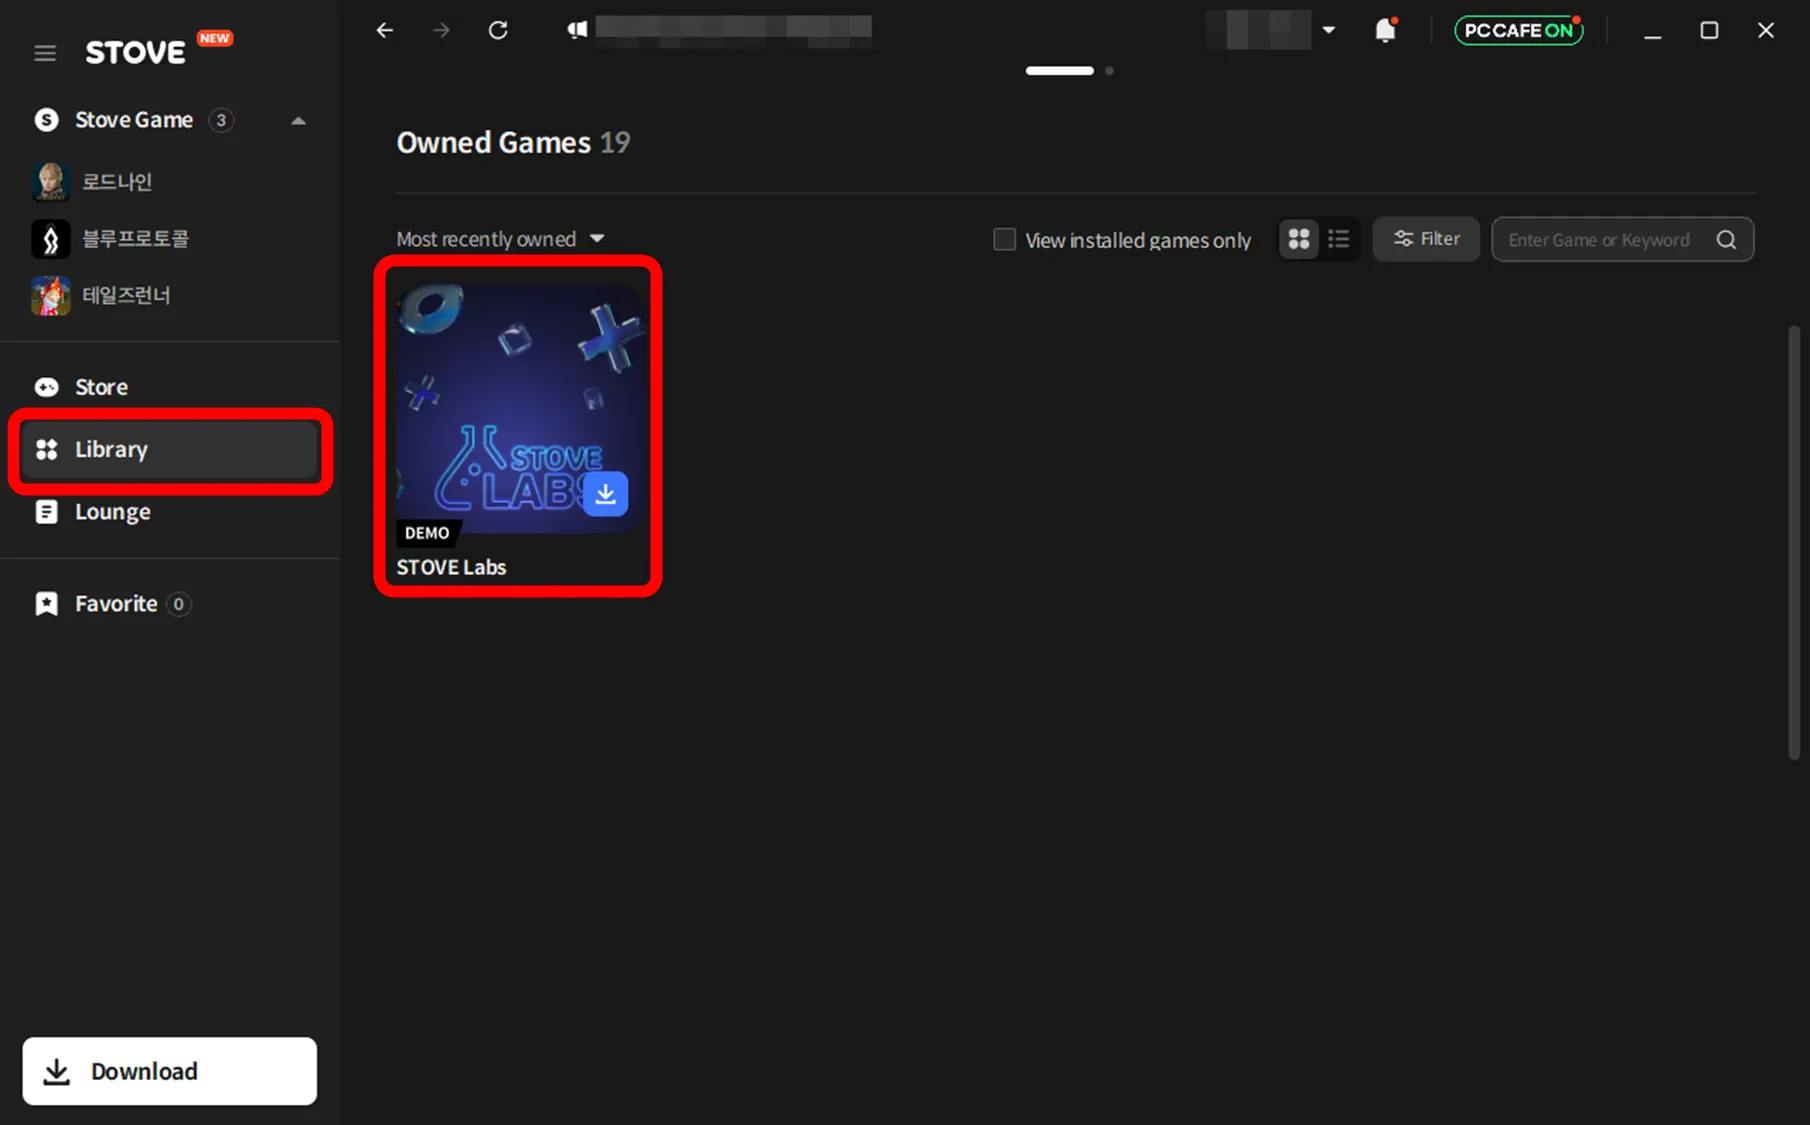
Task: Open the Most recently owned sort dropdown
Action: [500, 239]
